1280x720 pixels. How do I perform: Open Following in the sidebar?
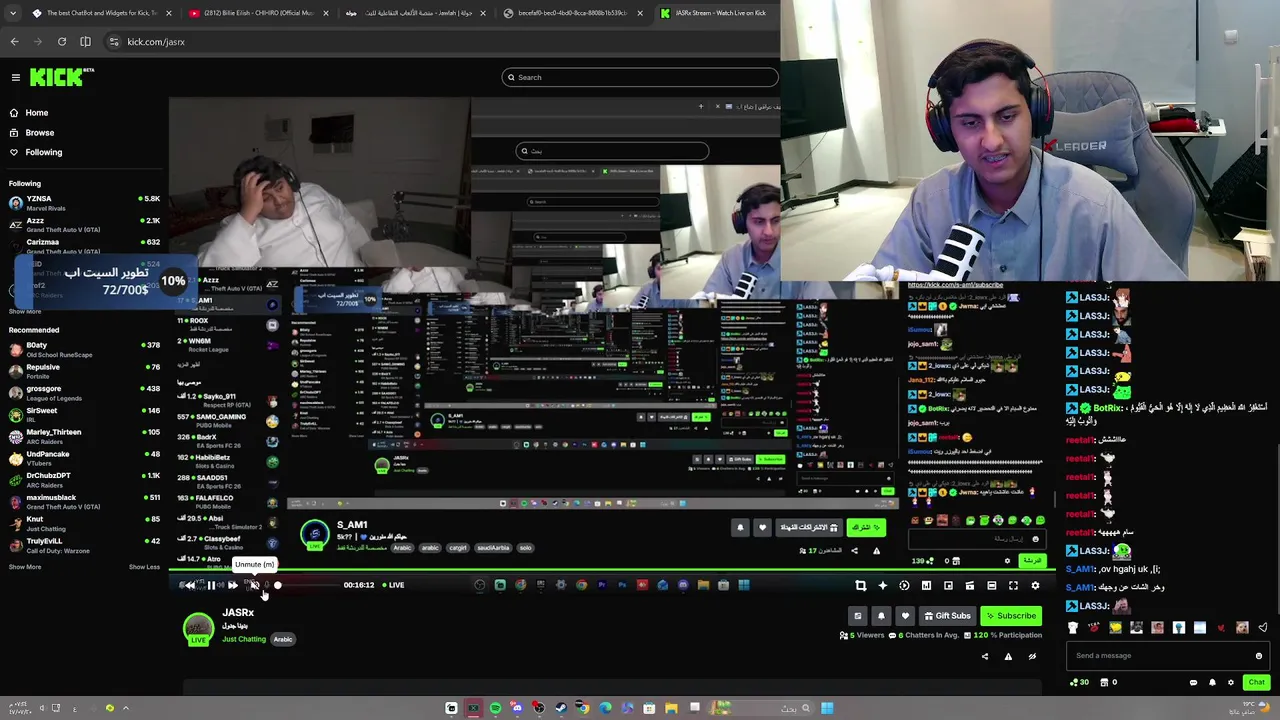click(x=44, y=152)
